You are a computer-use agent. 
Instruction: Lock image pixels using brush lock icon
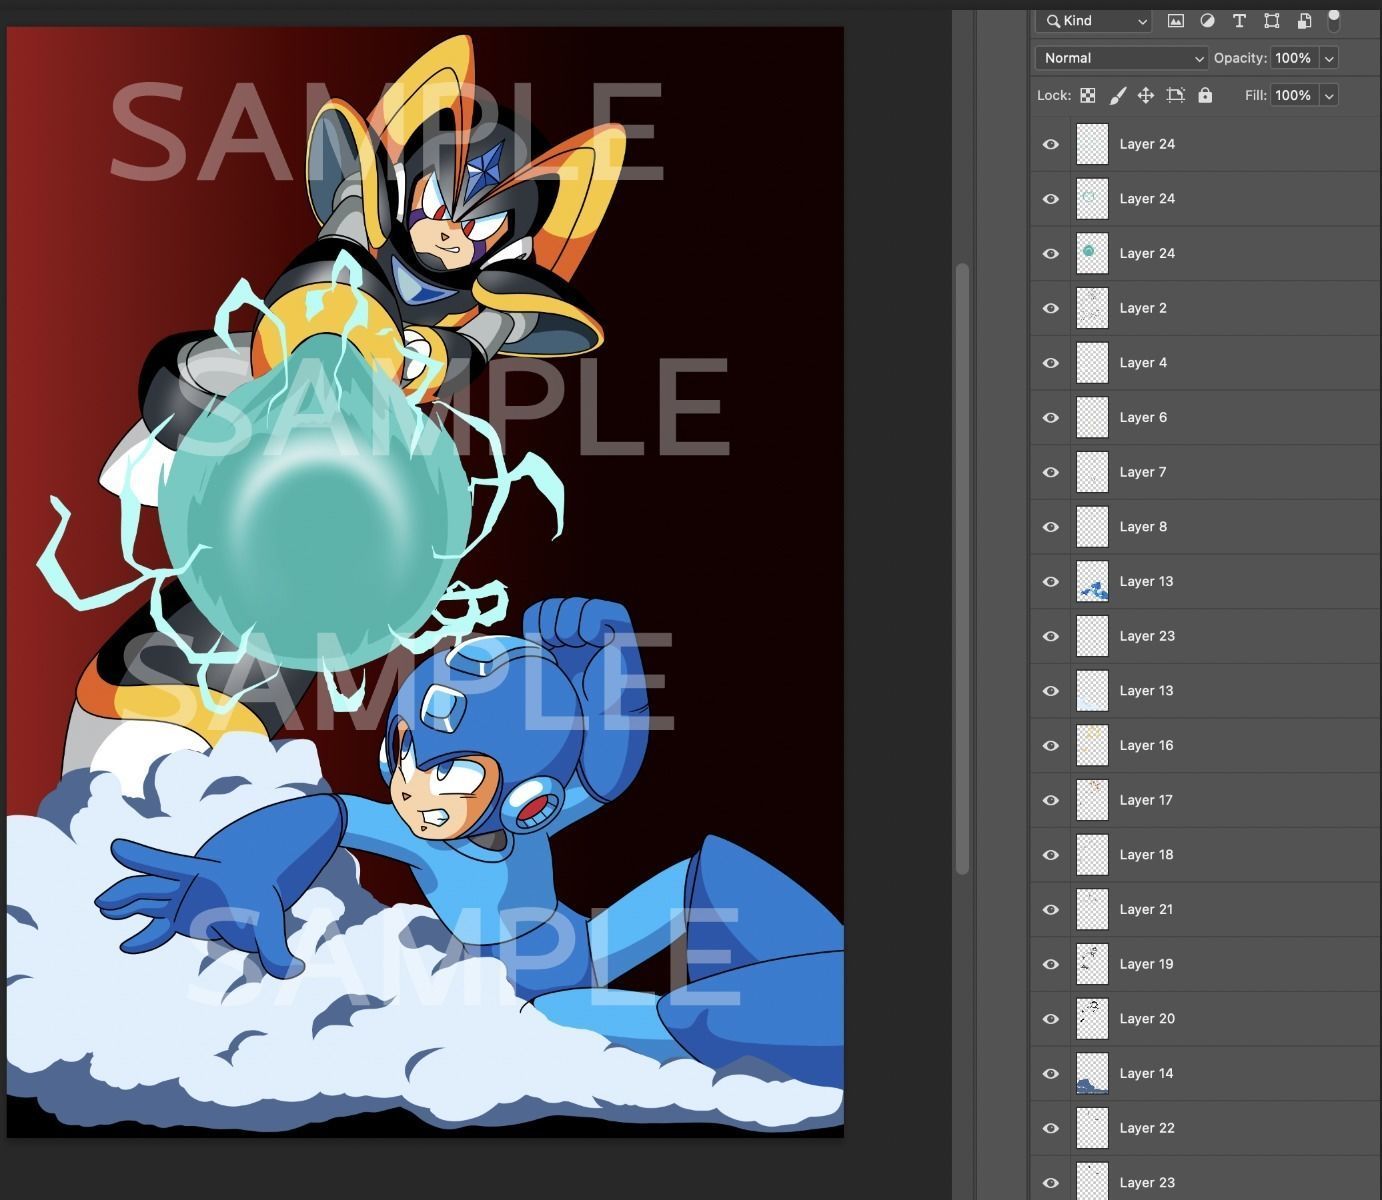(1118, 95)
